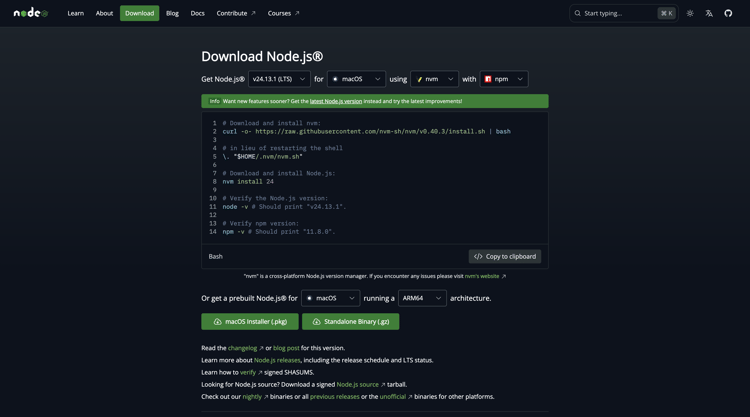Open the Docs nav item
This screenshot has height=417, width=750.
pyautogui.click(x=198, y=13)
